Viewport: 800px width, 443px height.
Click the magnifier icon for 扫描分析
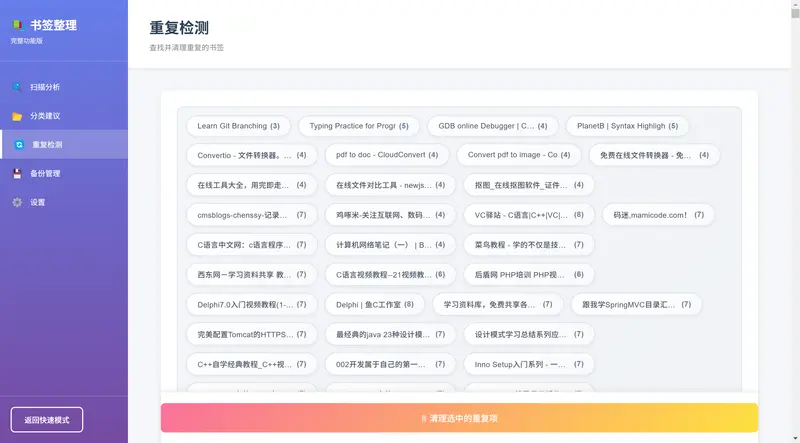[x=17, y=87]
